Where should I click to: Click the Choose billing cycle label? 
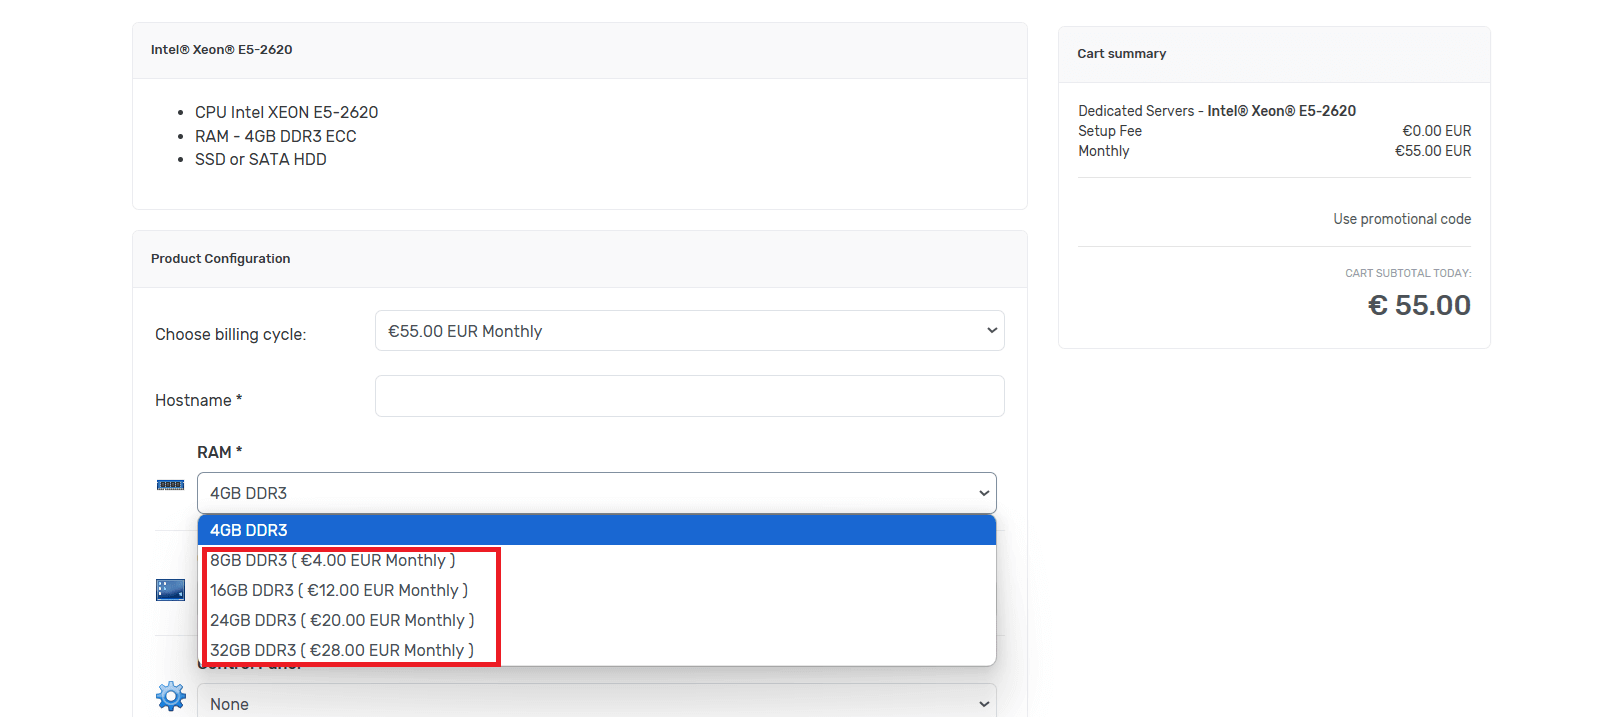pos(230,334)
